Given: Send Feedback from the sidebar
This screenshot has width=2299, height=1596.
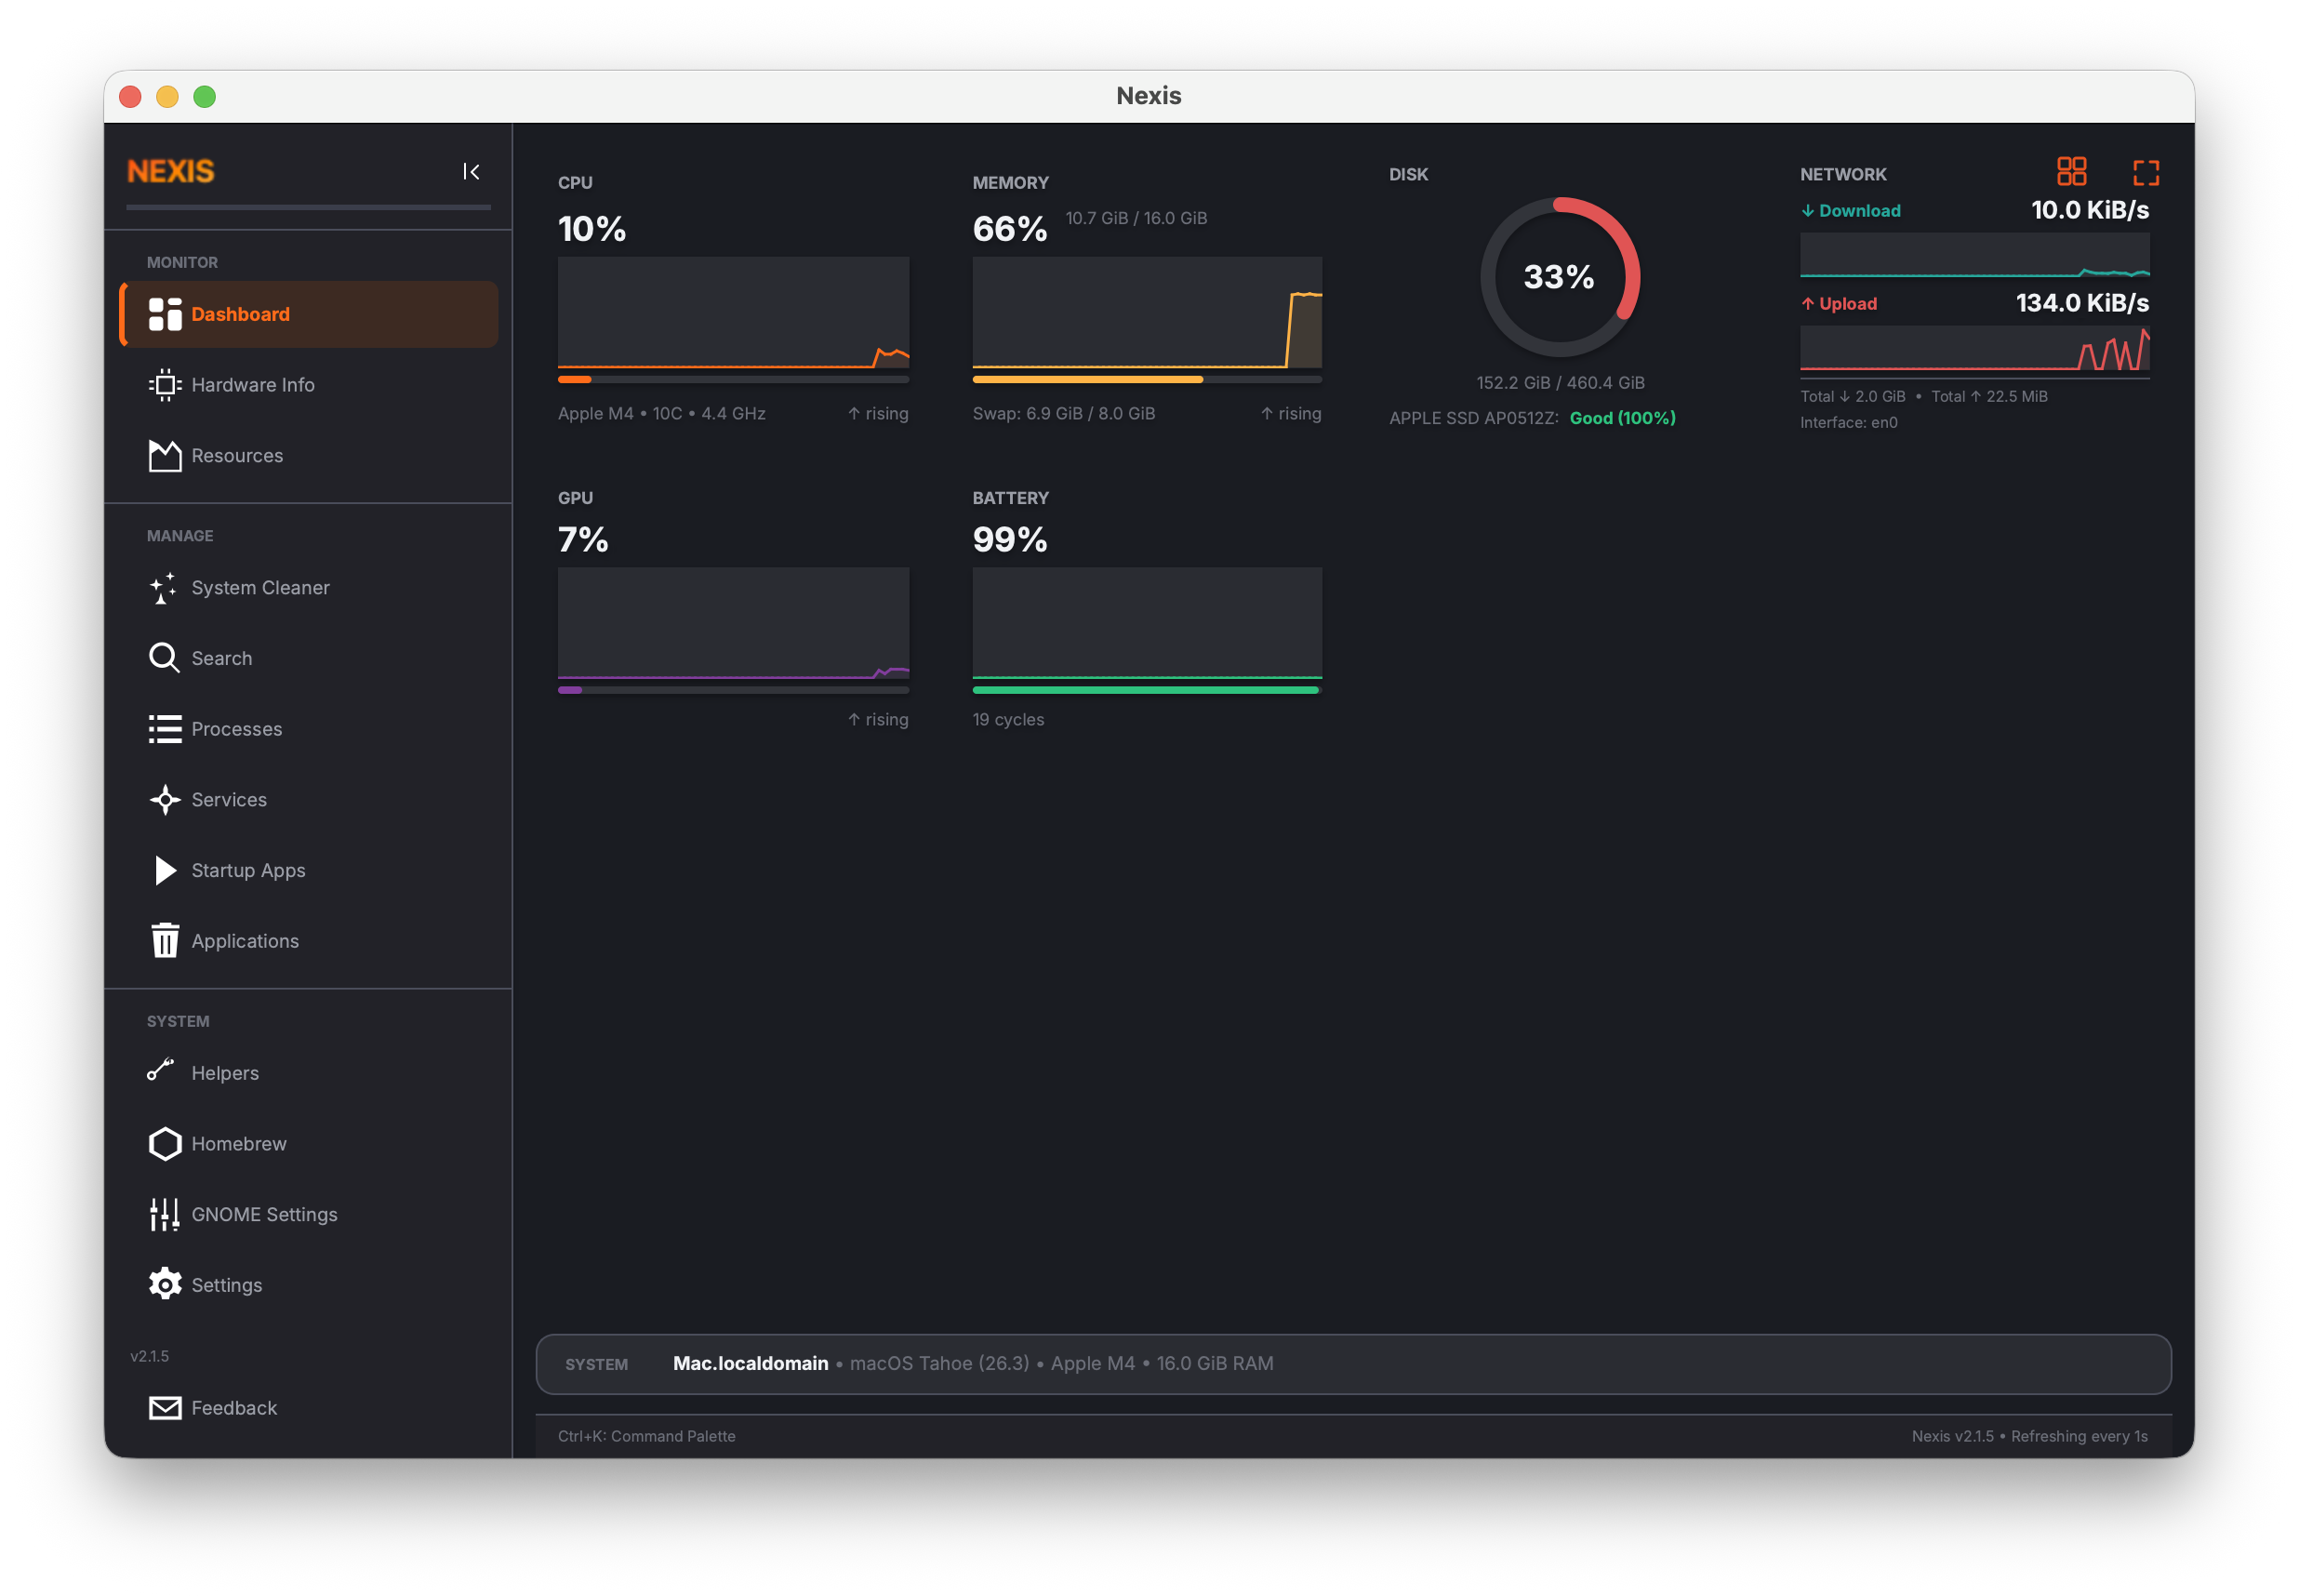Looking at the screenshot, I should (234, 1407).
